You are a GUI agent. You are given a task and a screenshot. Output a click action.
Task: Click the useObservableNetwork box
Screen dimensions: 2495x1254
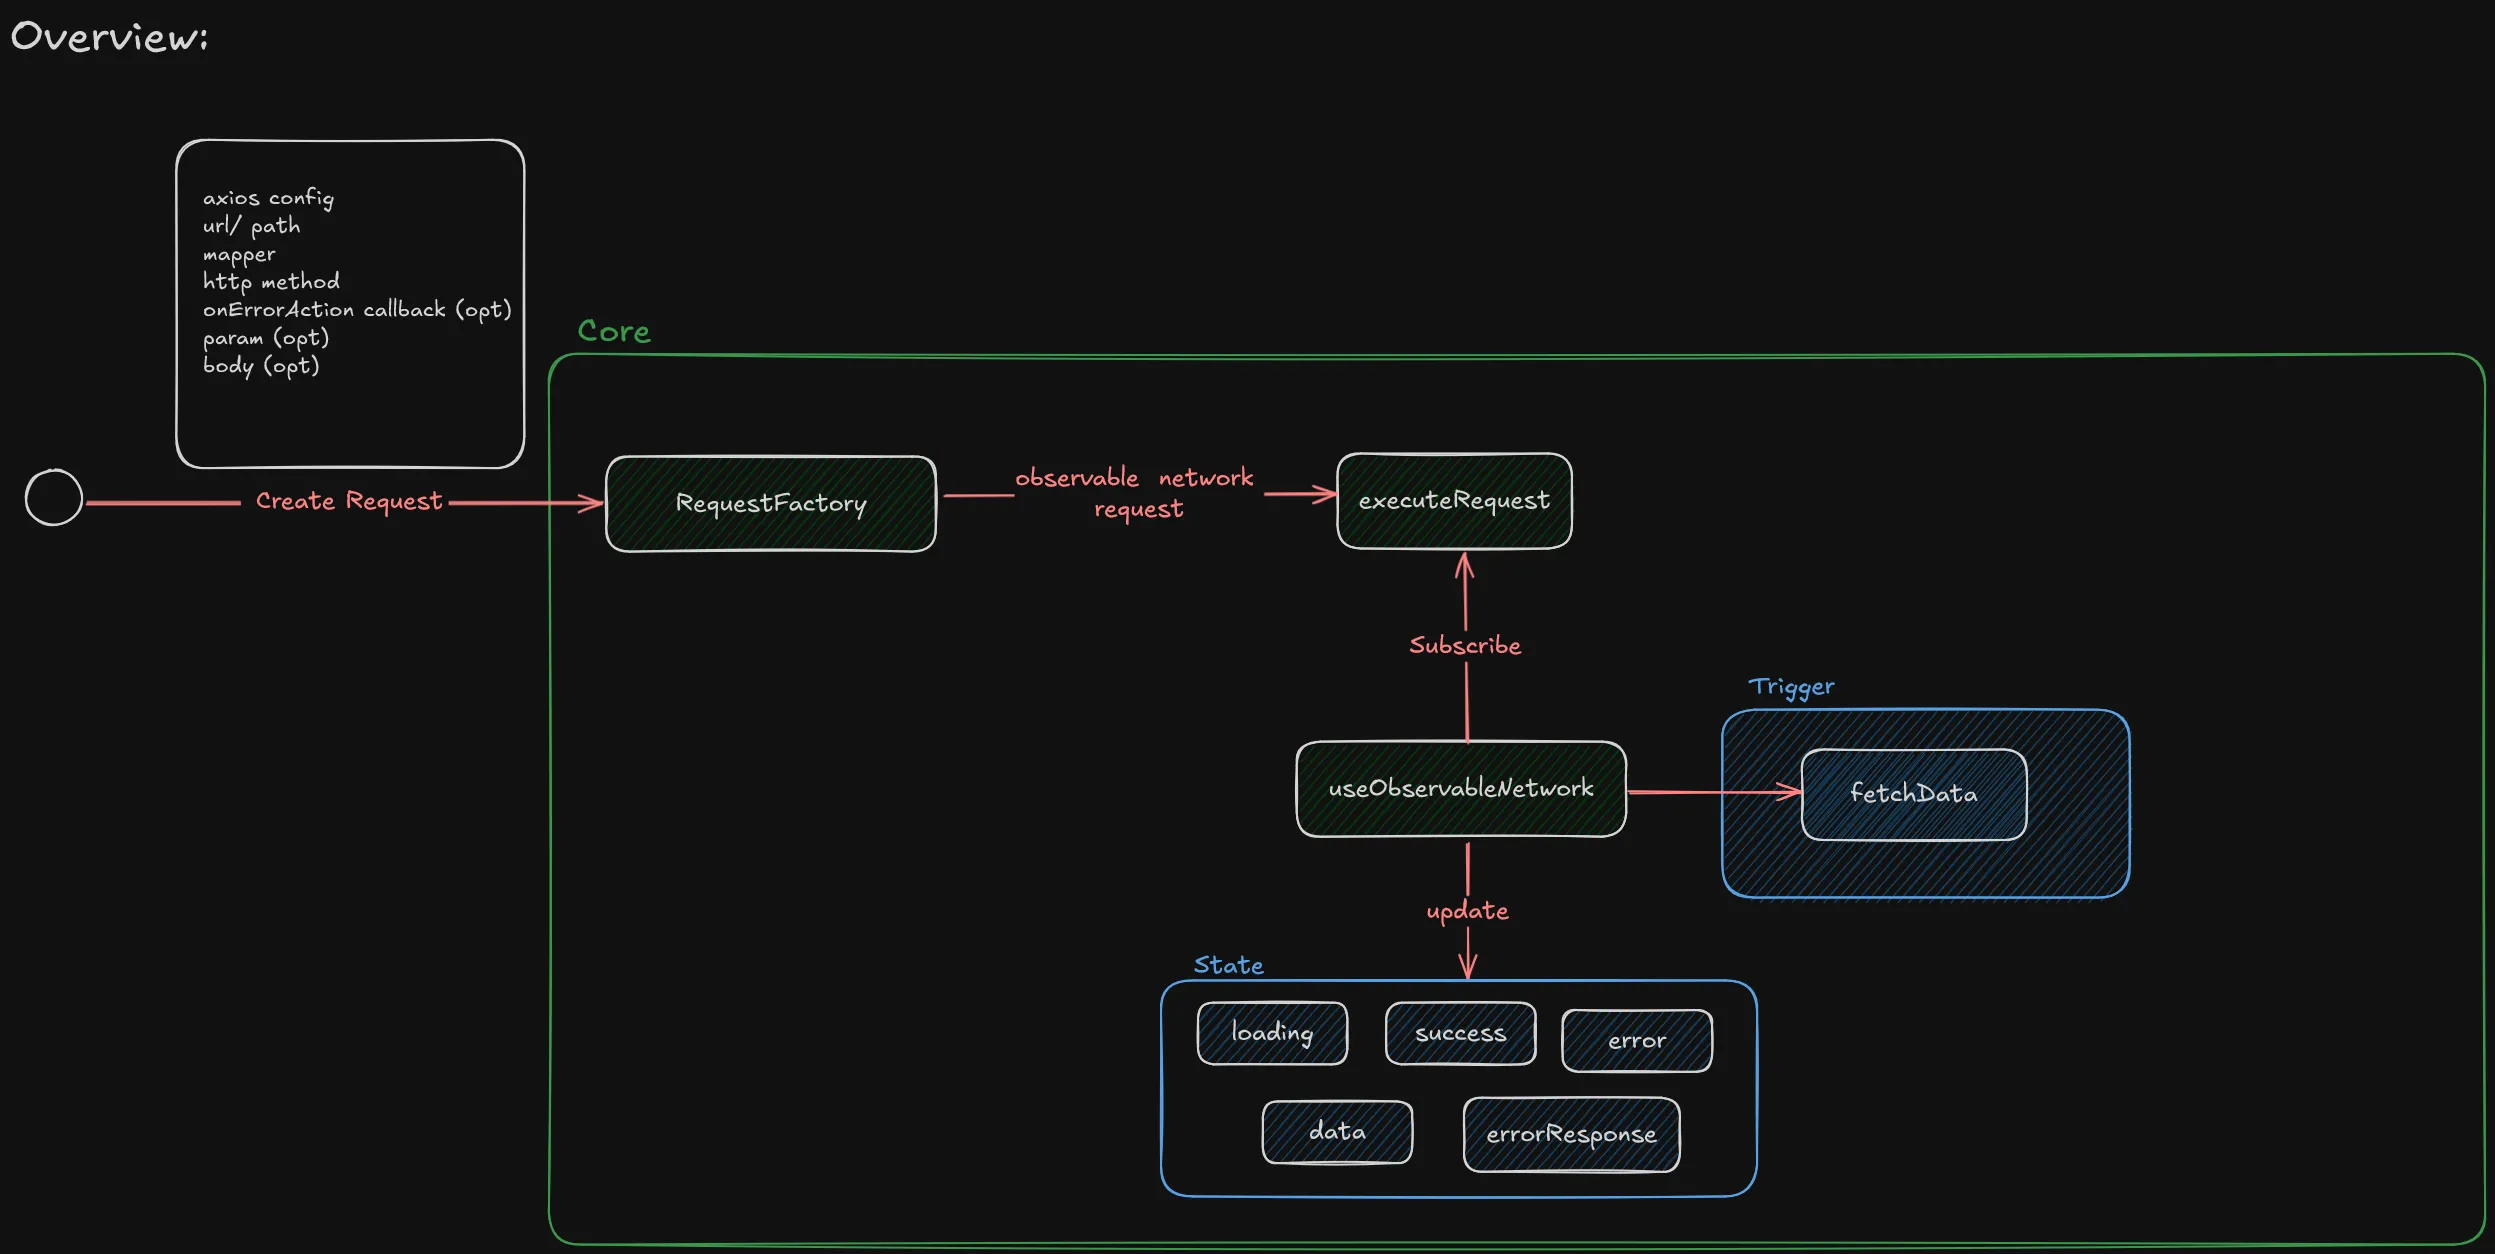(1461, 789)
